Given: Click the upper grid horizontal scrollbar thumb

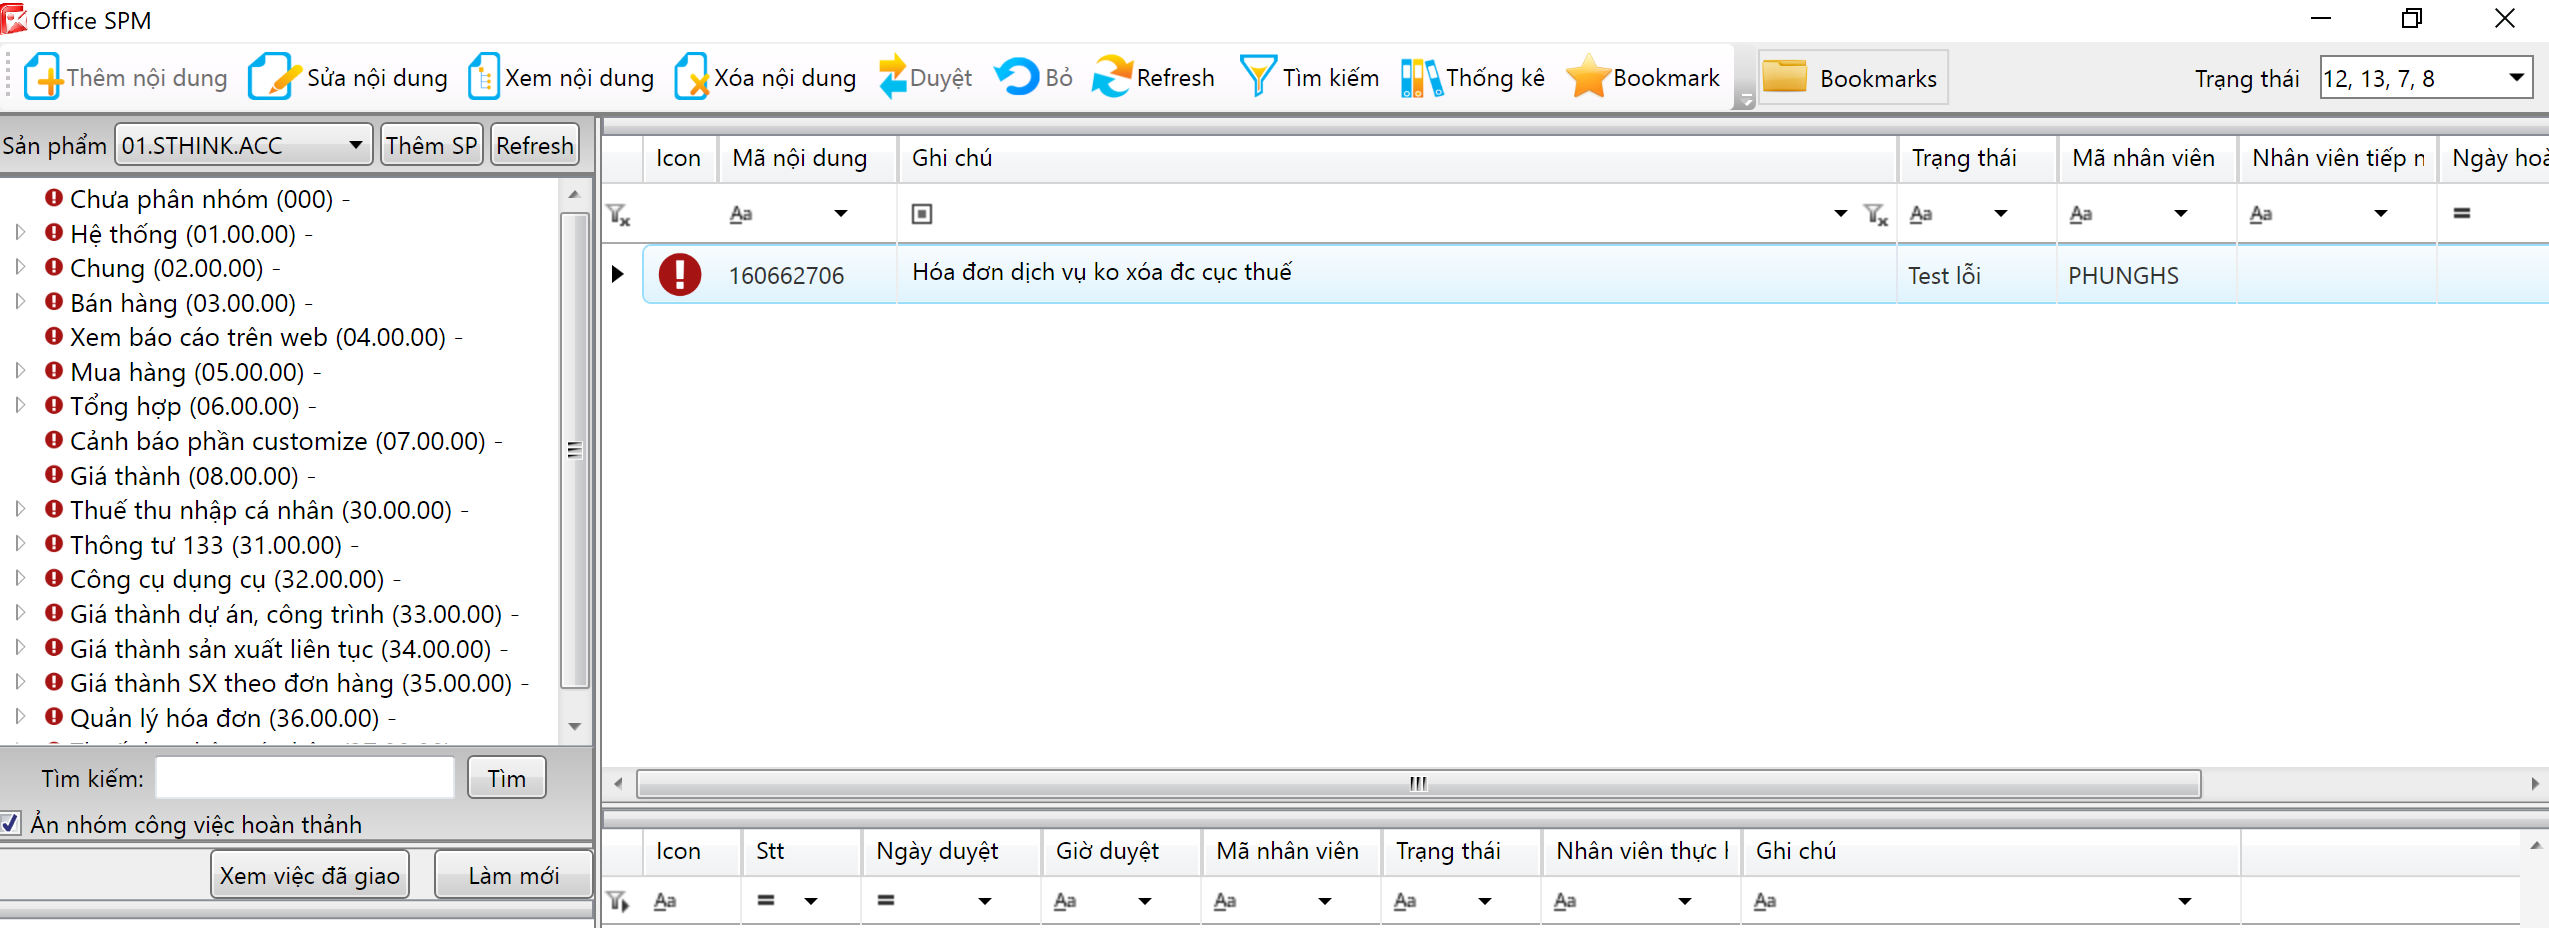Looking at the screenshot, I should [1418, 783].
